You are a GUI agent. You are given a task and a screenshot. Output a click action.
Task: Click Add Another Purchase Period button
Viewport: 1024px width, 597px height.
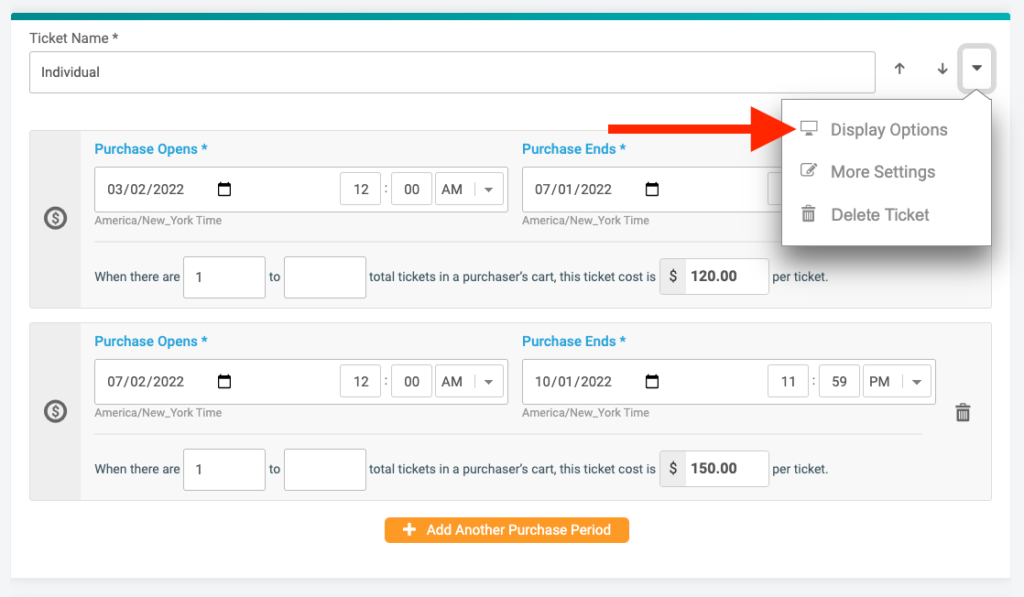point(507,530)
